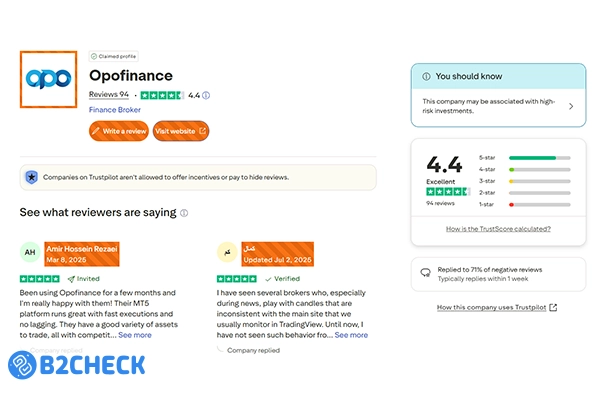
Task: Open the 'Finance Broker' category link
Action: coord(115,110)
